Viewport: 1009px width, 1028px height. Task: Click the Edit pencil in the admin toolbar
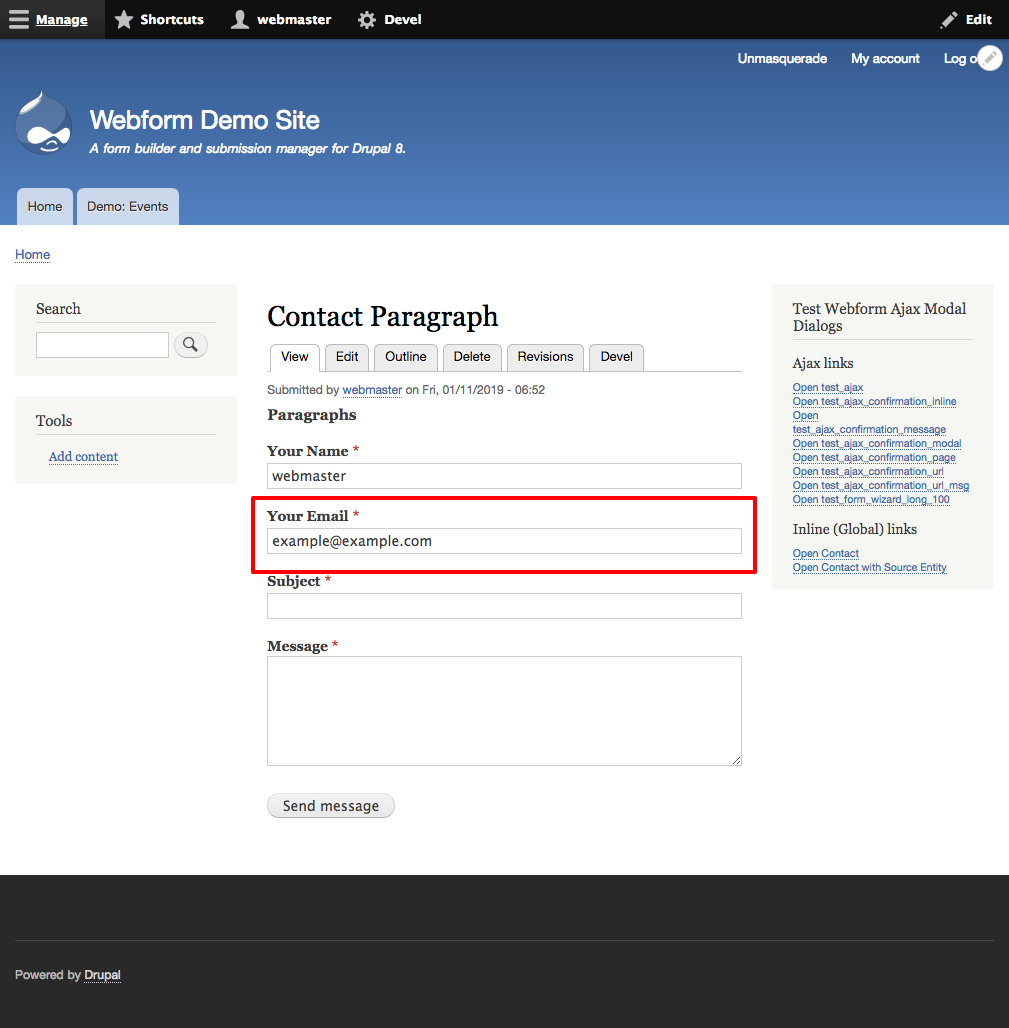pos(949,19)
